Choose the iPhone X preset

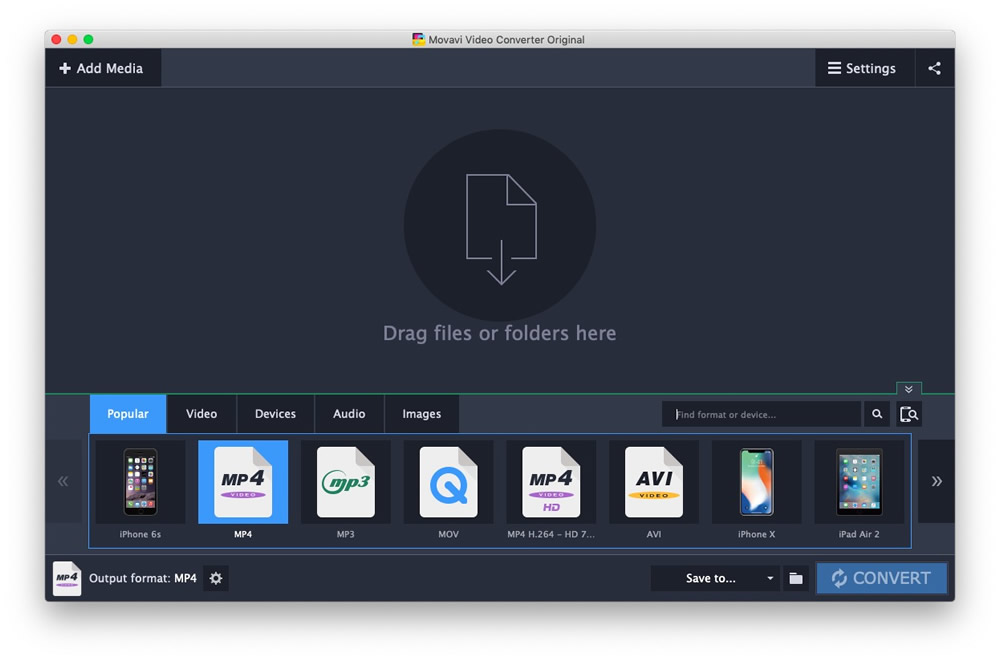756,490
